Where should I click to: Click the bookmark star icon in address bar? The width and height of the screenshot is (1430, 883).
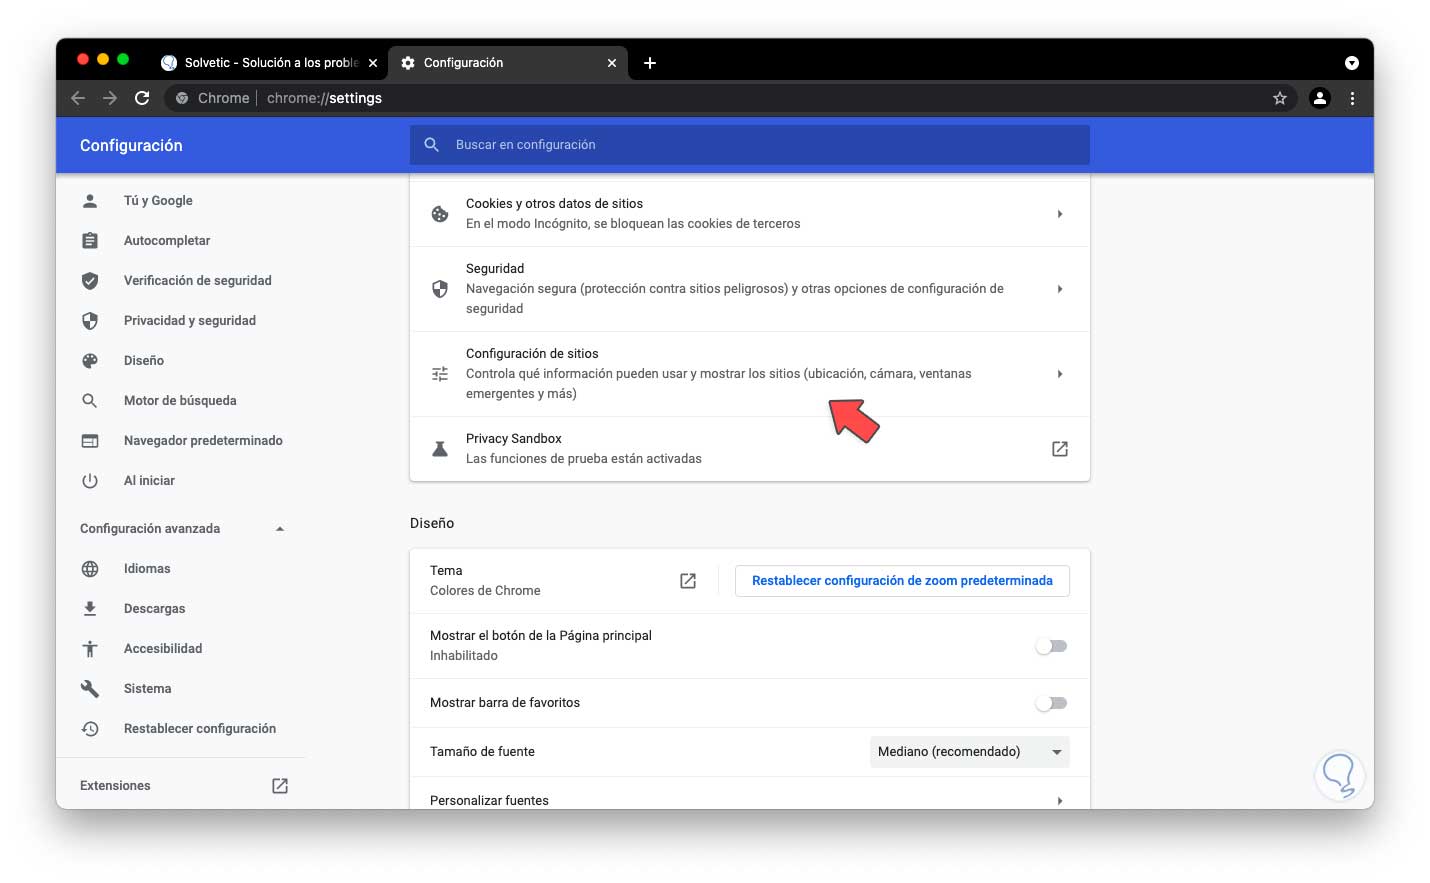click(x=1279, y=98)
